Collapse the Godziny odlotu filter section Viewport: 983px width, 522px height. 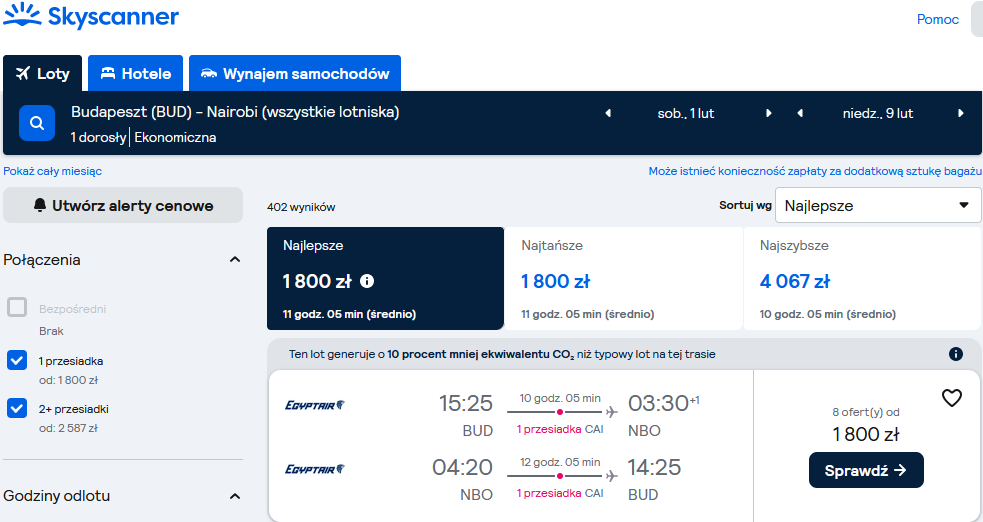(x=235, y=496)
